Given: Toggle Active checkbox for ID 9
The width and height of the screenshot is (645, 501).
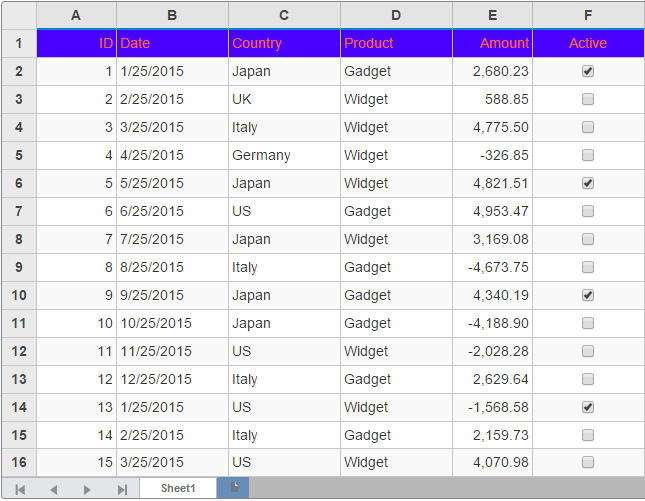Looking at the screenshot, I should coord(588,296).
